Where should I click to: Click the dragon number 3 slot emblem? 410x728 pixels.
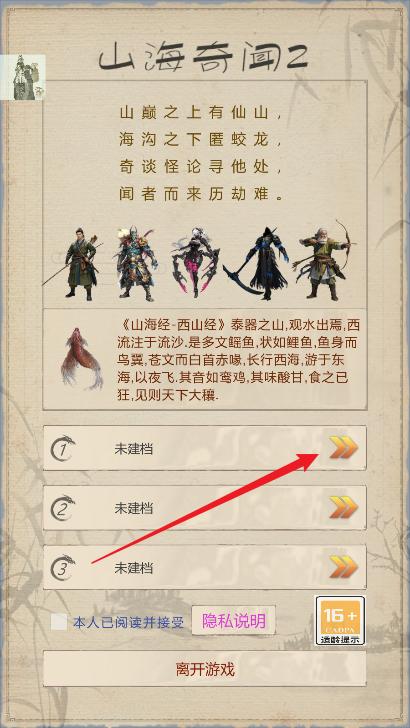[x=63, y=567]
